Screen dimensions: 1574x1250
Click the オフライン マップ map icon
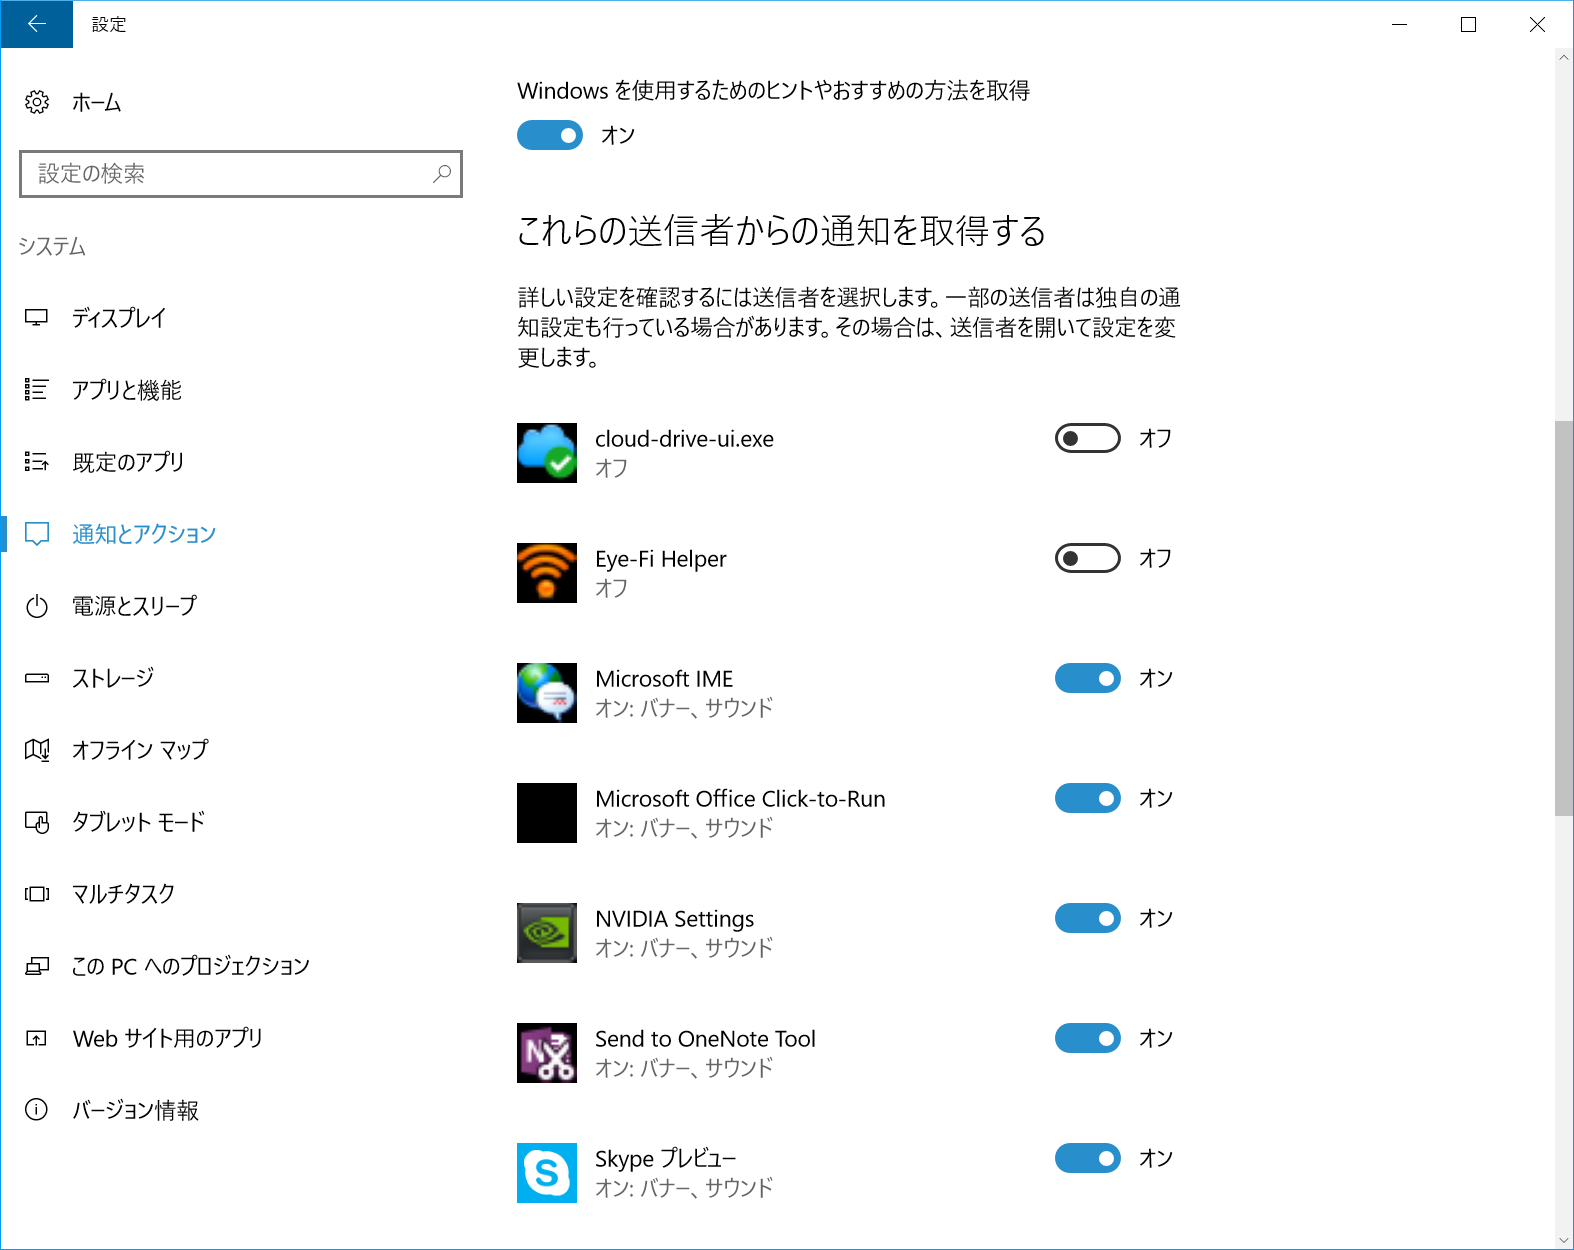pos(37,750)
